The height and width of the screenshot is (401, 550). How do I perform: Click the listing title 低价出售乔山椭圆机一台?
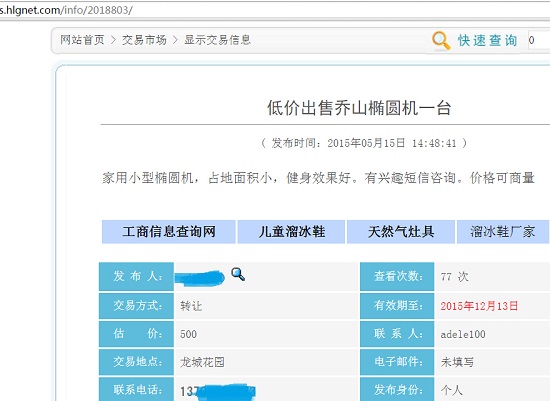coord(359,108)
